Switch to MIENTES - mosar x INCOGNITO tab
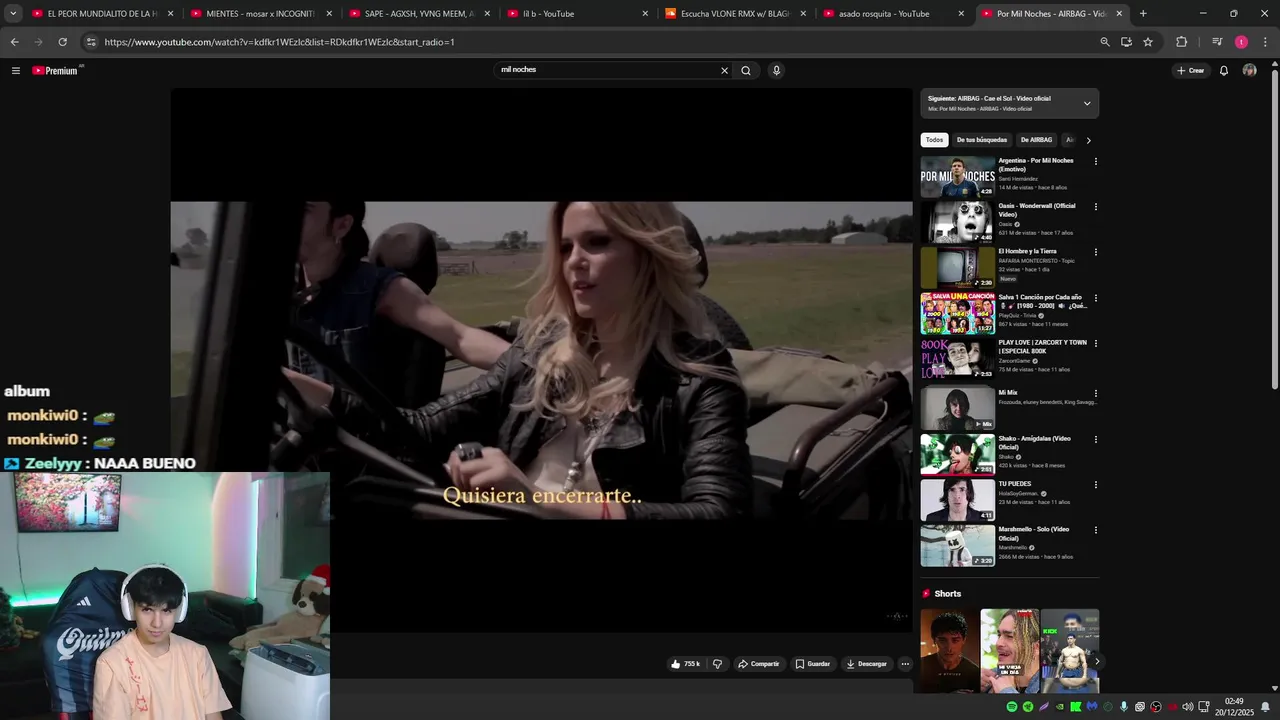1280x720 pixels. point(260,14)
